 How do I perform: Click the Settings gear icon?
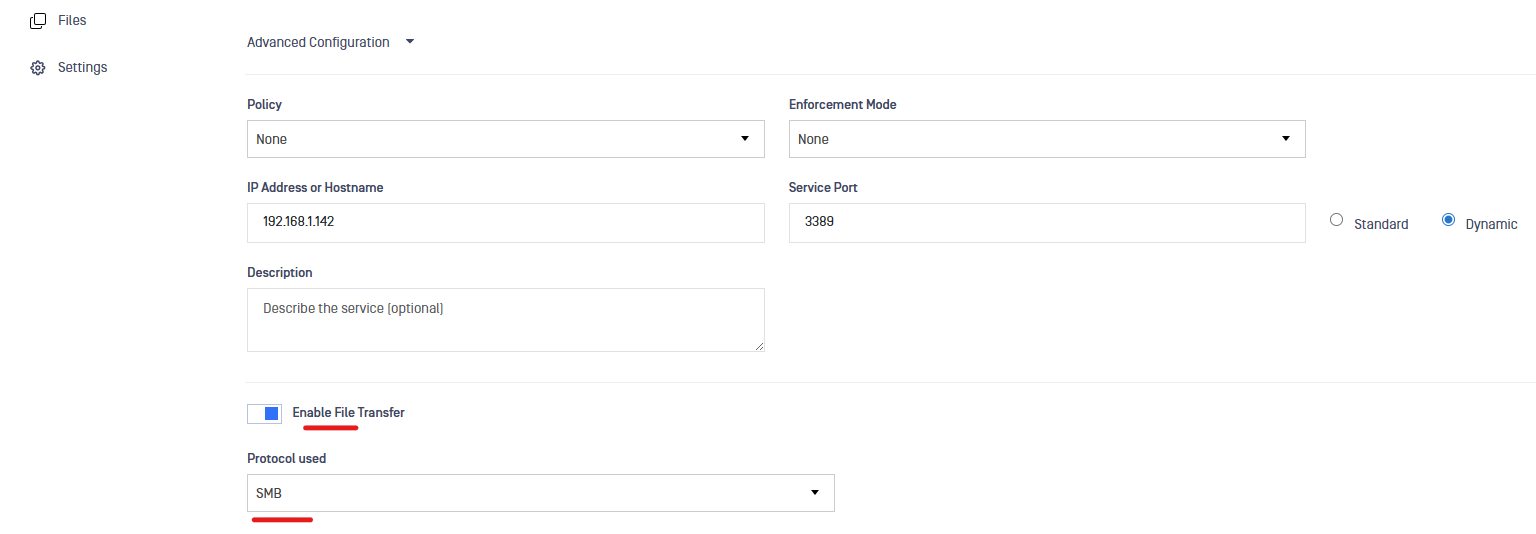click(38, 68)
